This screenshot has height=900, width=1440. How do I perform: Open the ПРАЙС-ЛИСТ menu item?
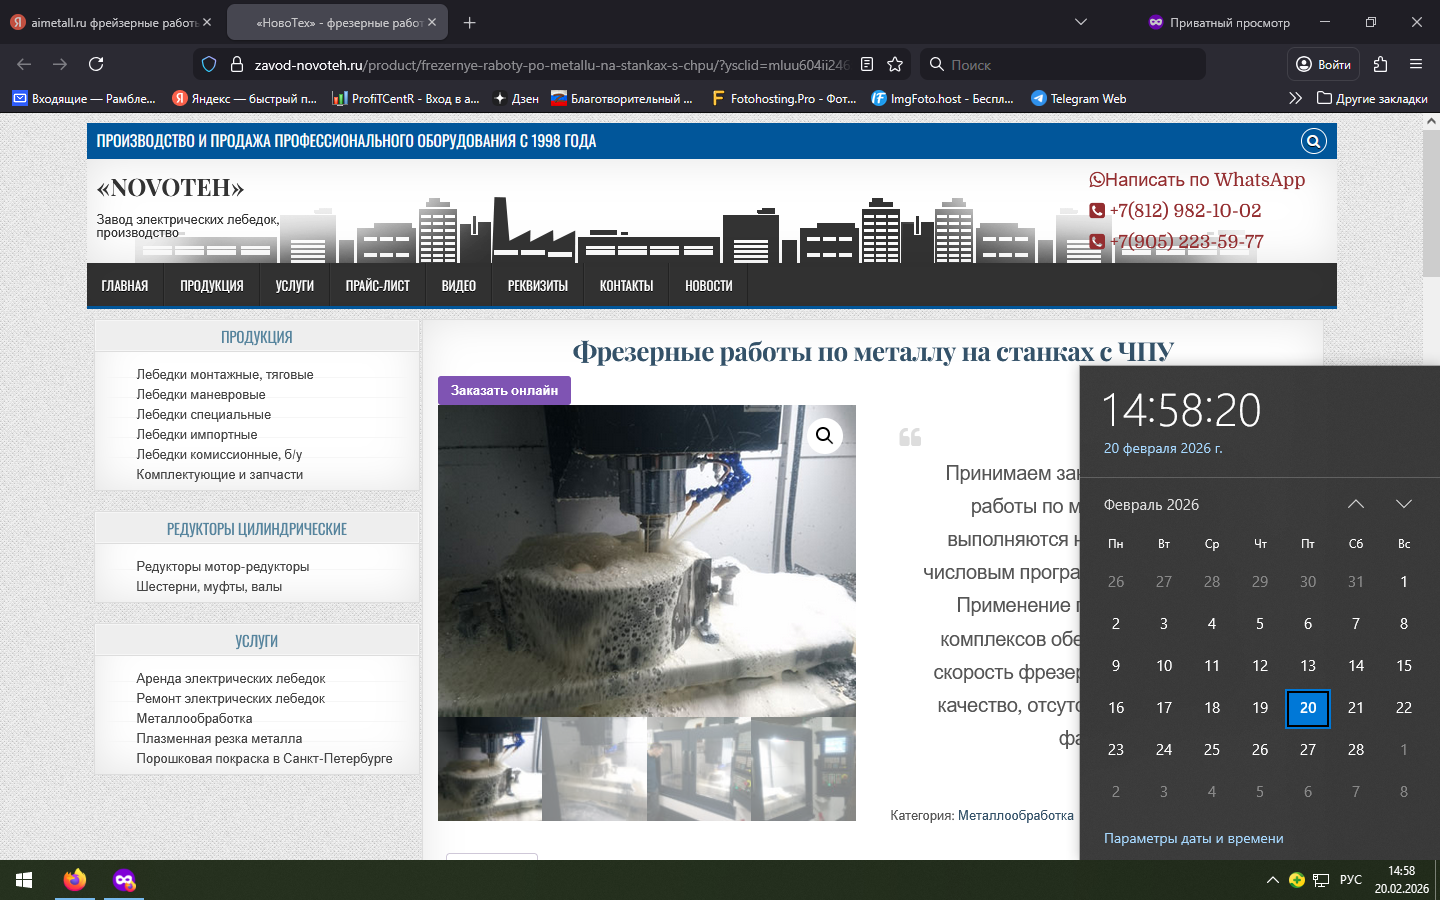pos(377,286)
